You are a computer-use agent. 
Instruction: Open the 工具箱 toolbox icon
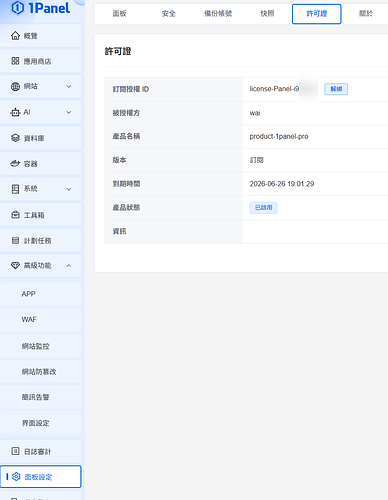tap(15, 215)
